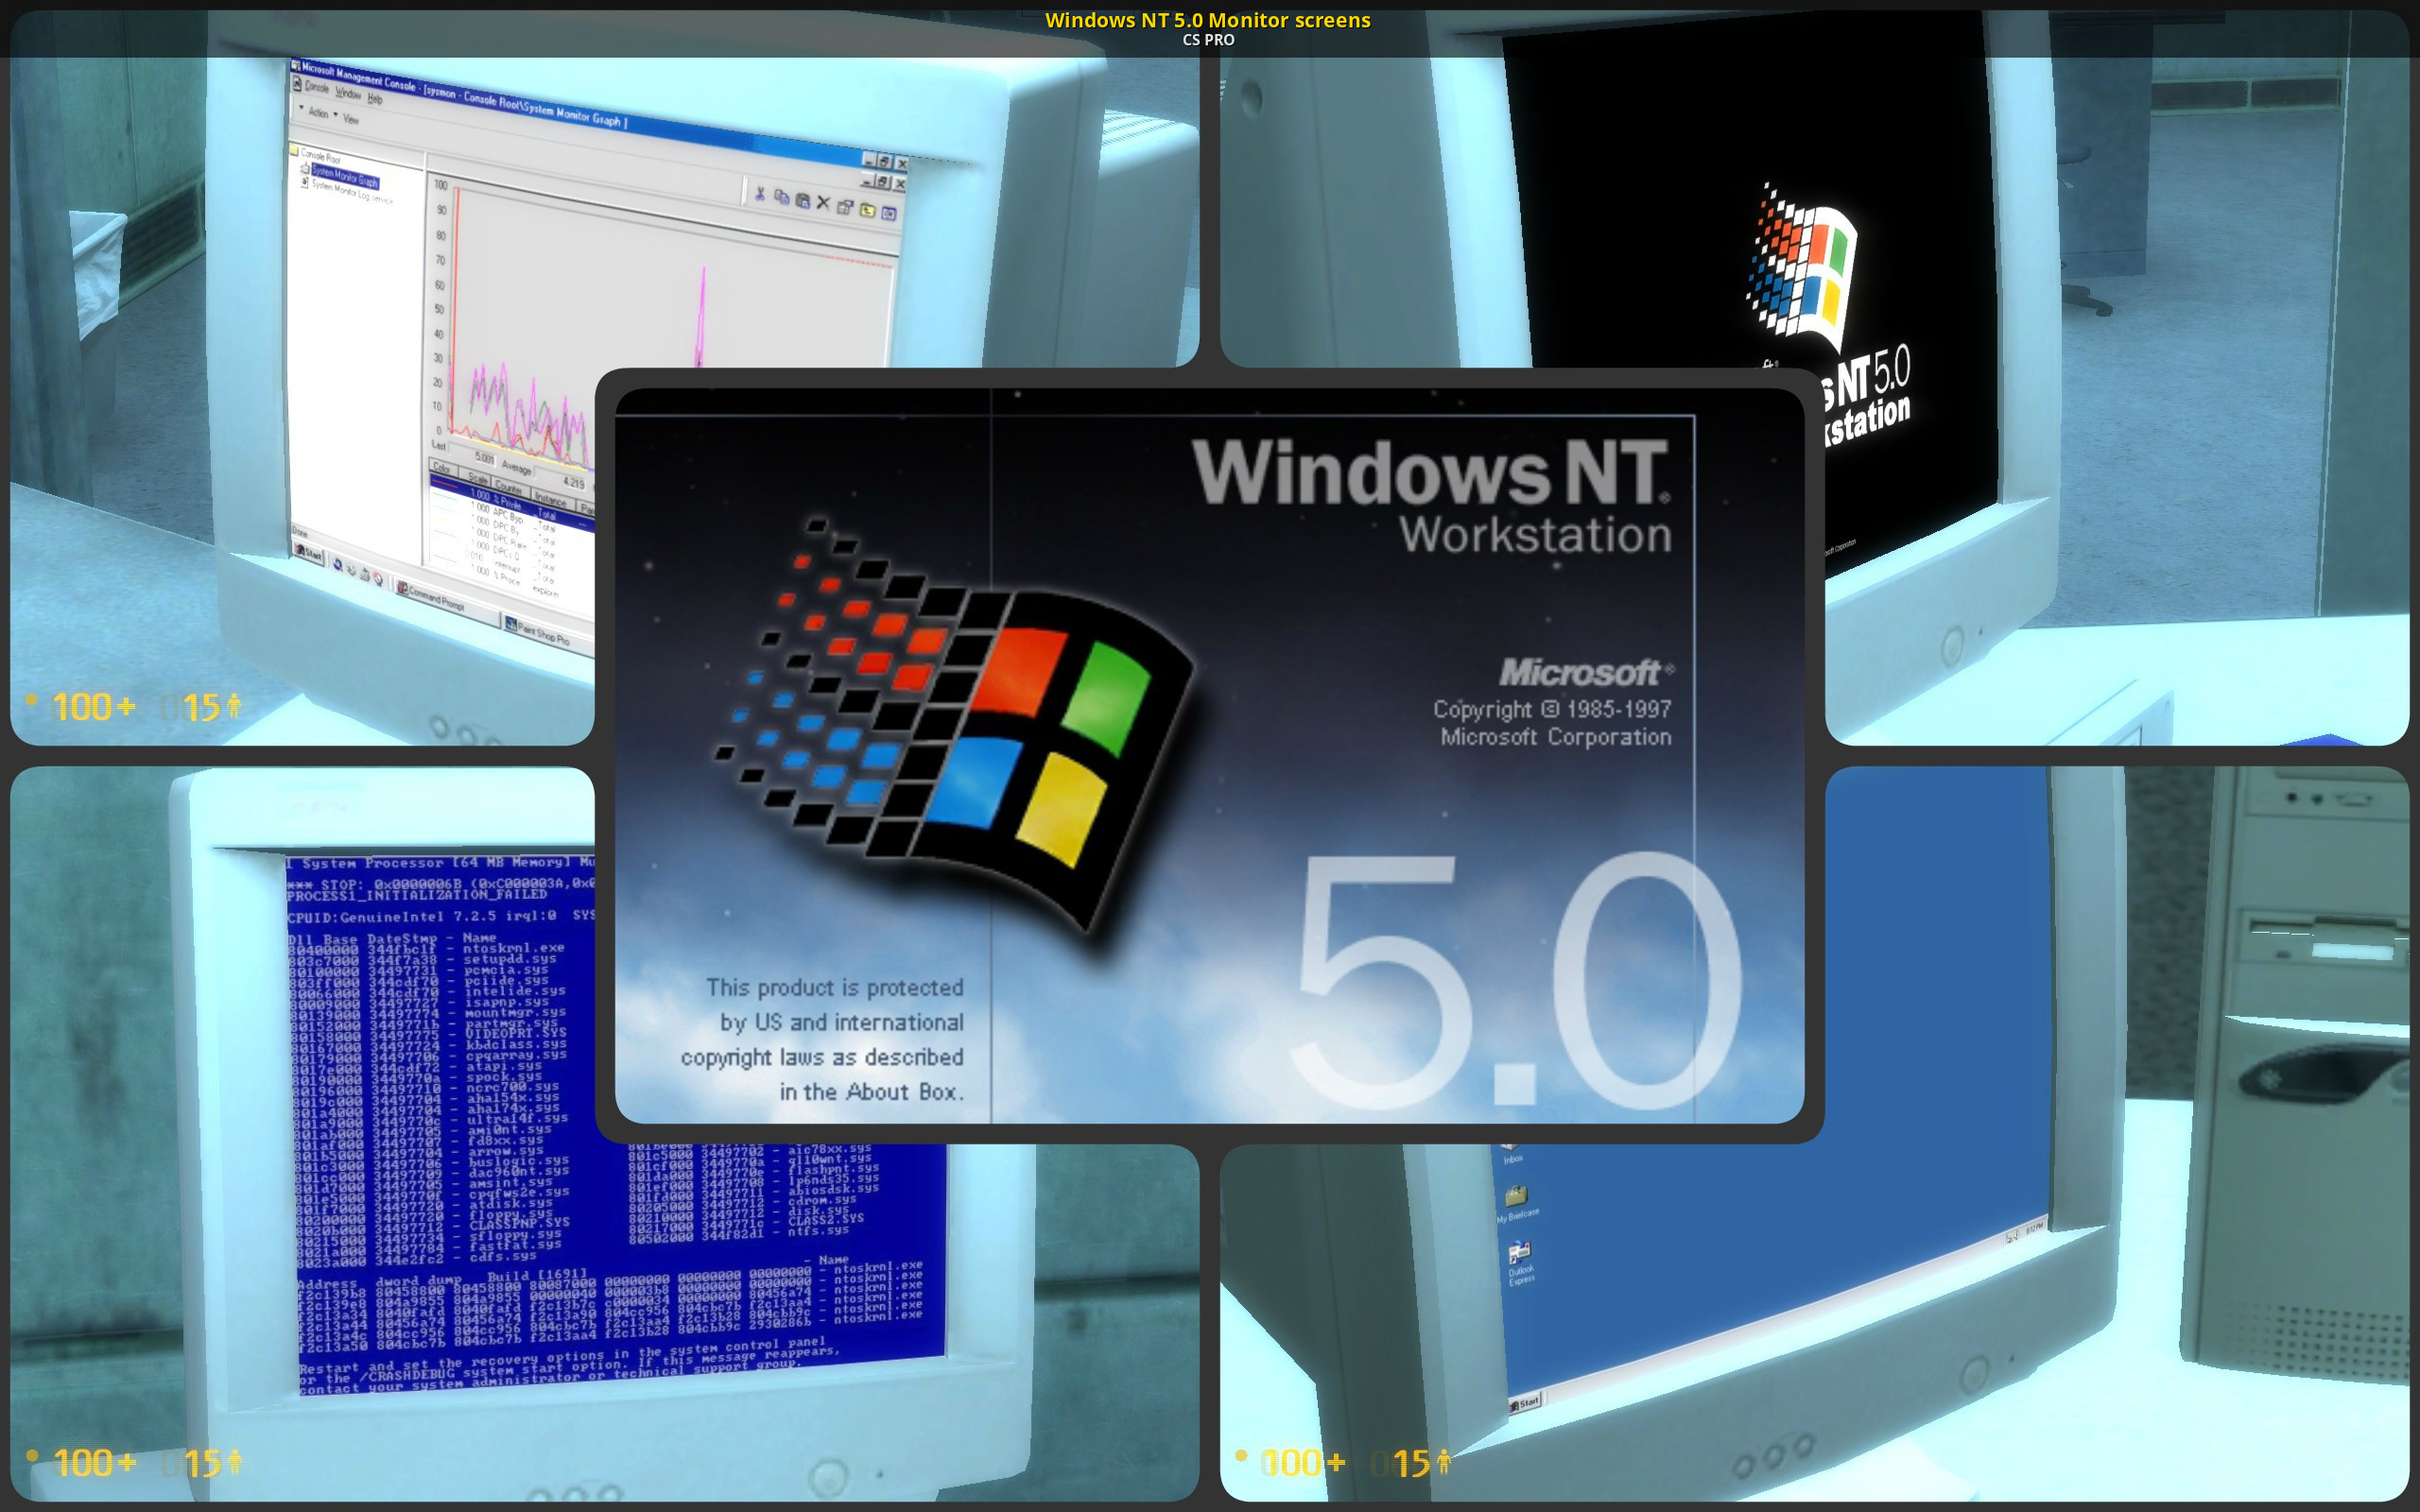Open the Inbox desktop icon
This screenshot has height=1512, width=2420.
(x=1512, y=1155)
